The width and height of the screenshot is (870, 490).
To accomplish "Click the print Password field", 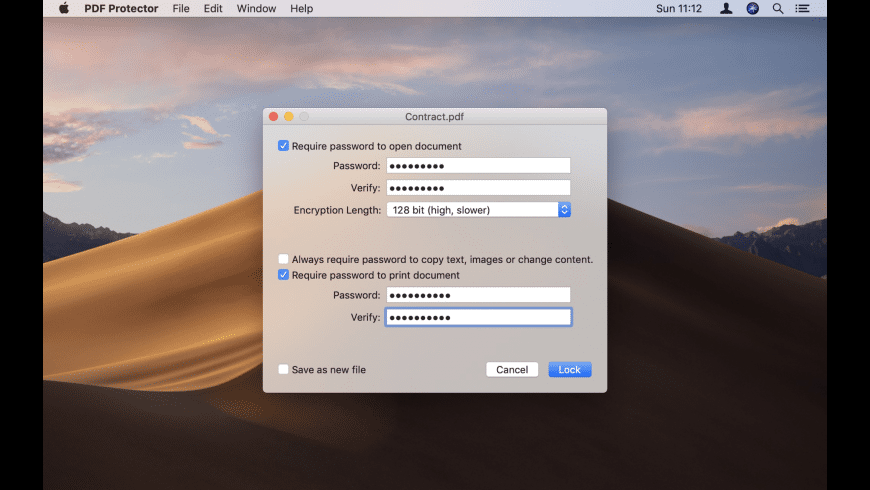I will [478, 295].
